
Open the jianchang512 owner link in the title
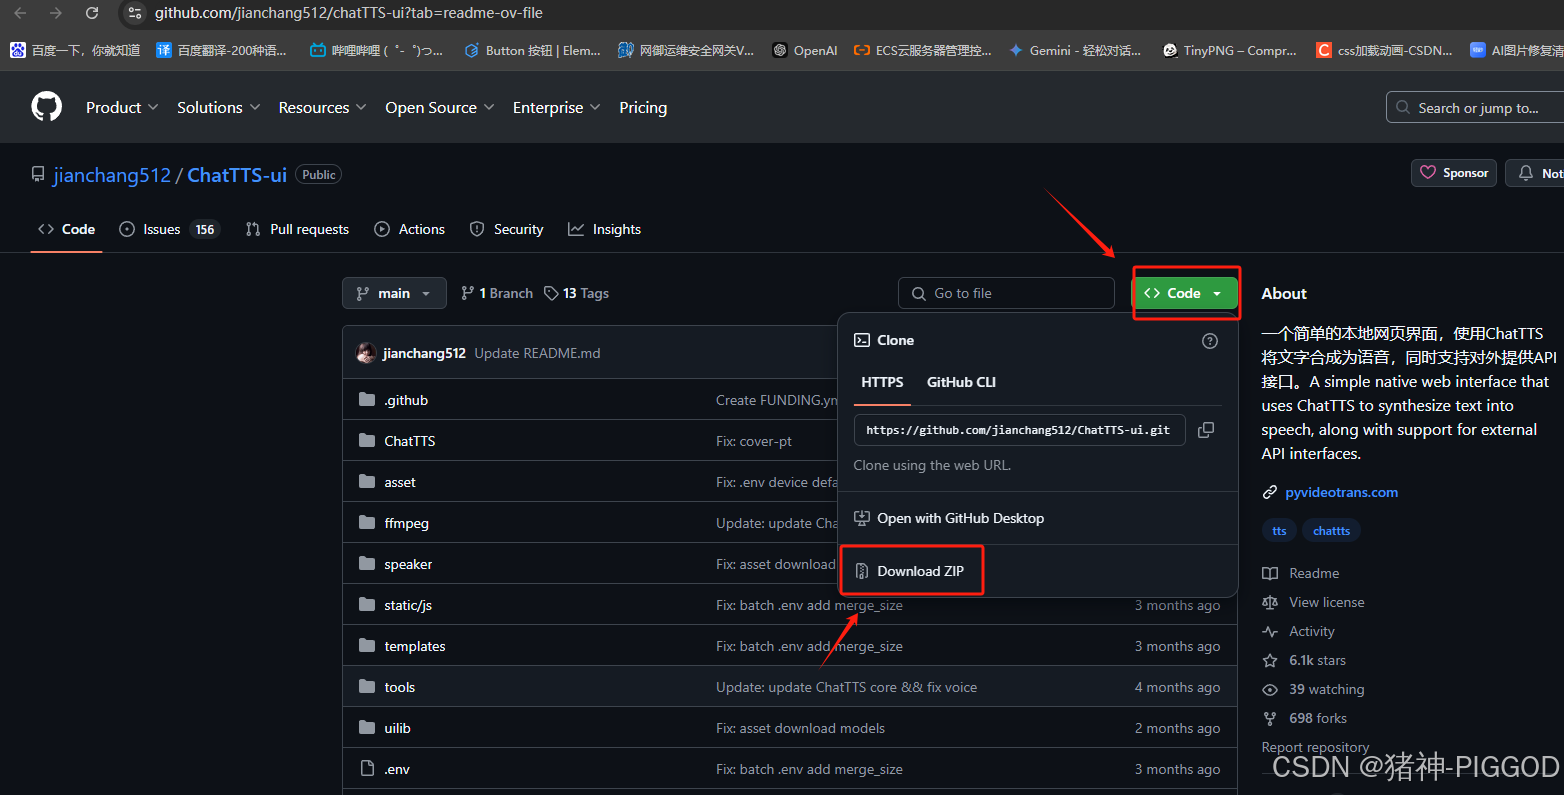tap(112, 175)
